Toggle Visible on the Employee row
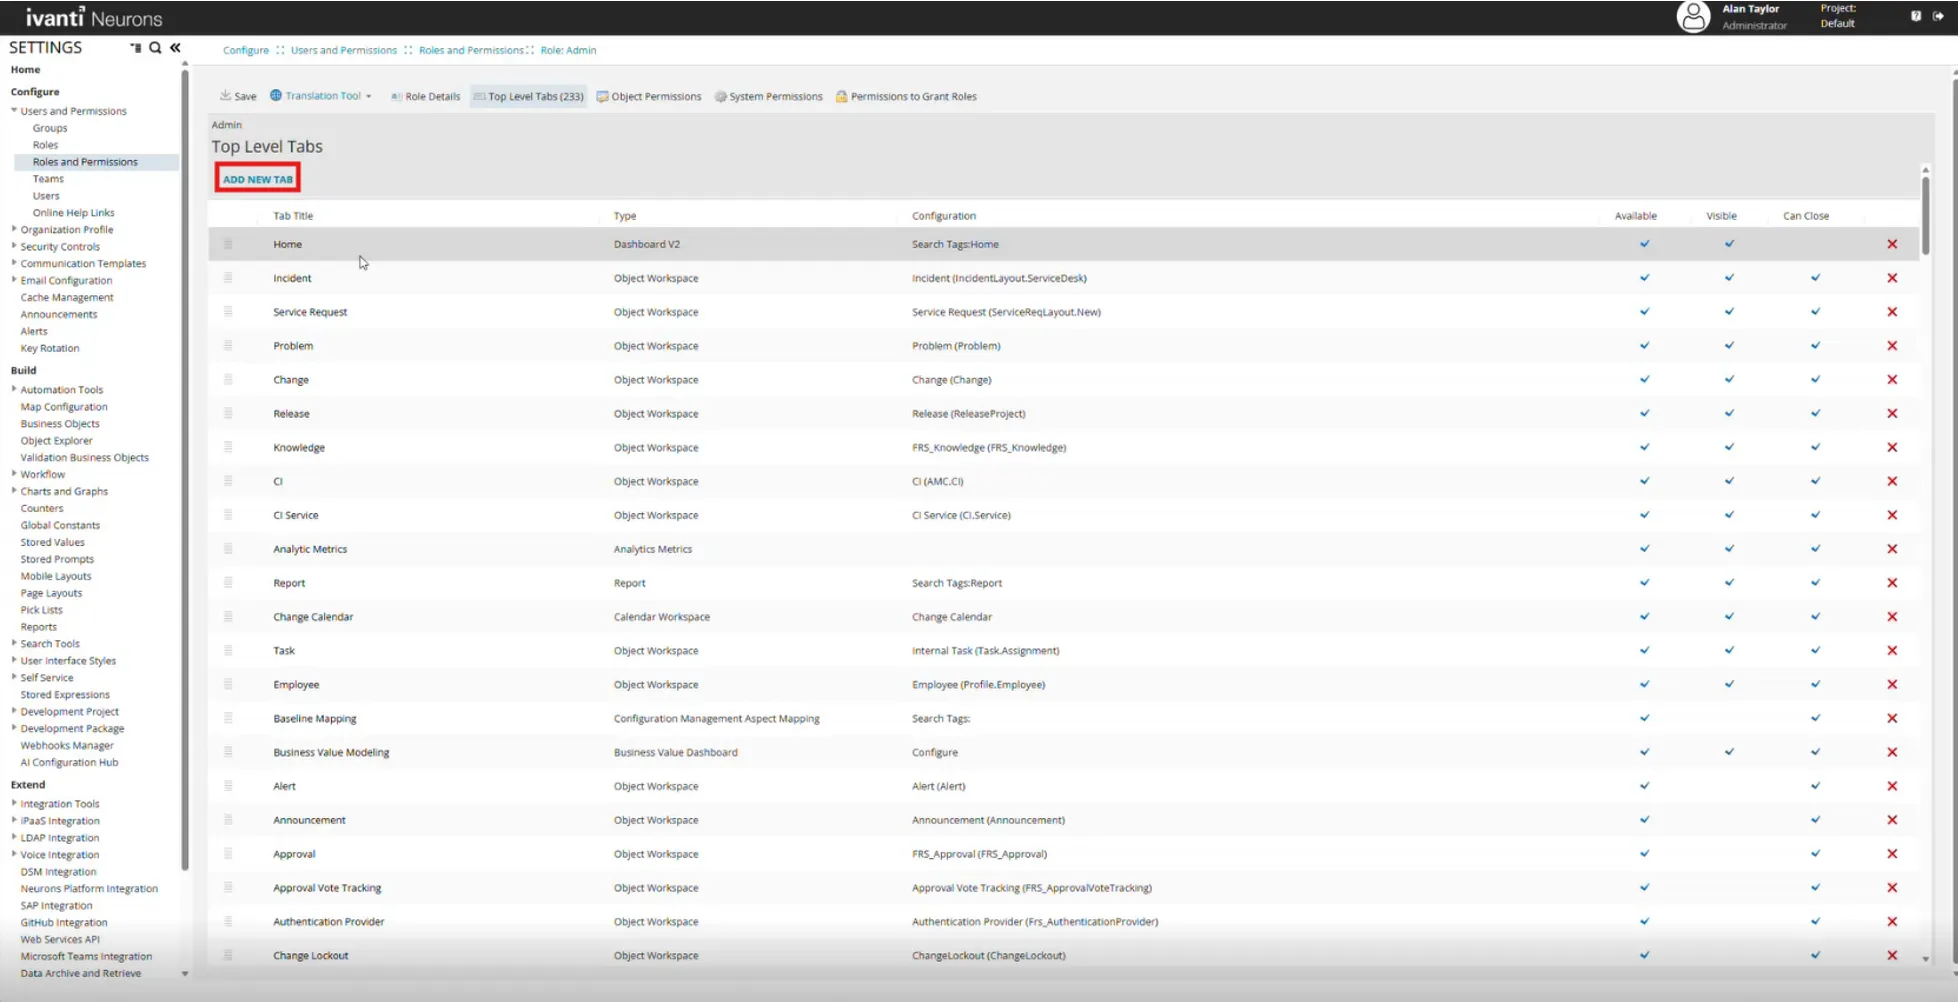Screen dimensions: 1958x1002 [x=1729, y=684]
